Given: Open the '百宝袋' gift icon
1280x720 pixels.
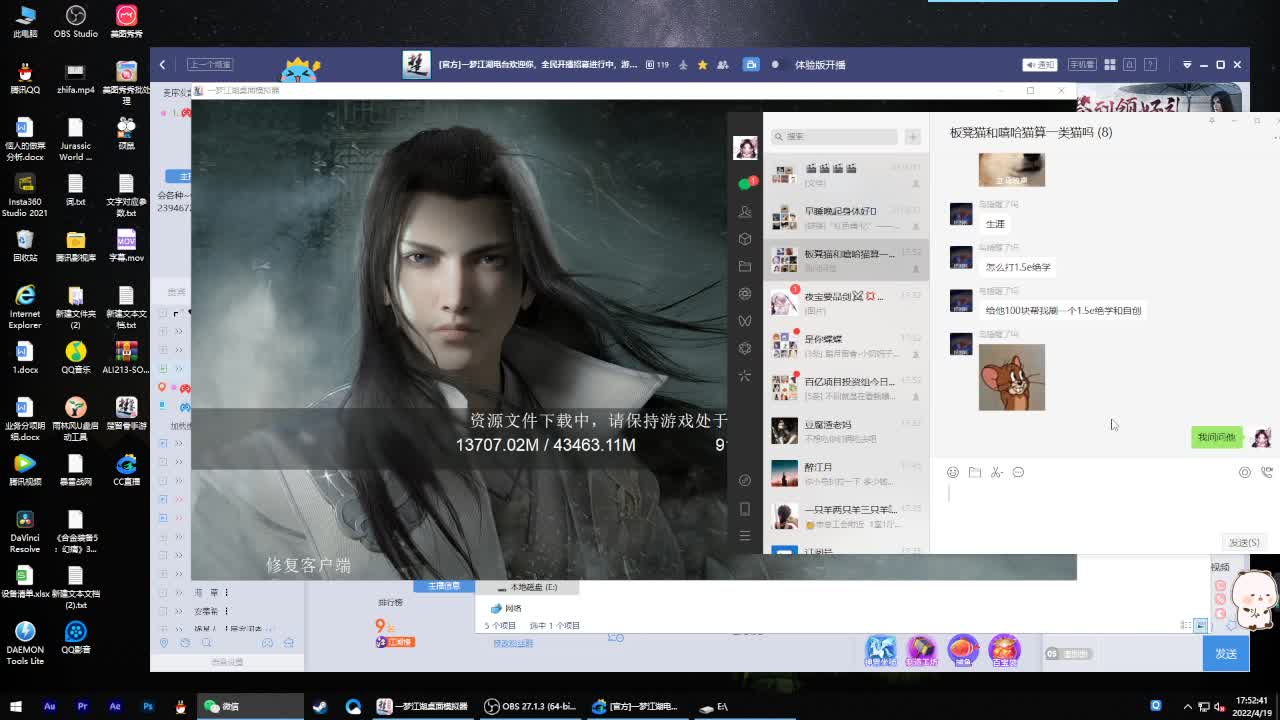Looking at the screenshot, I should (x=1004, y=651).
